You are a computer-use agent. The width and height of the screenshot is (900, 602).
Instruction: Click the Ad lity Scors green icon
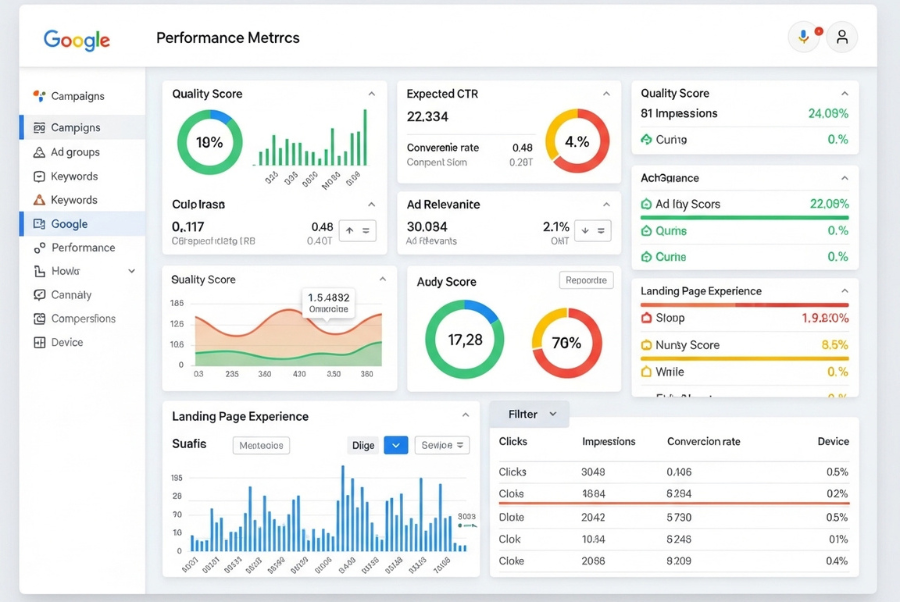pyautogui.click(x=646, y=204)
